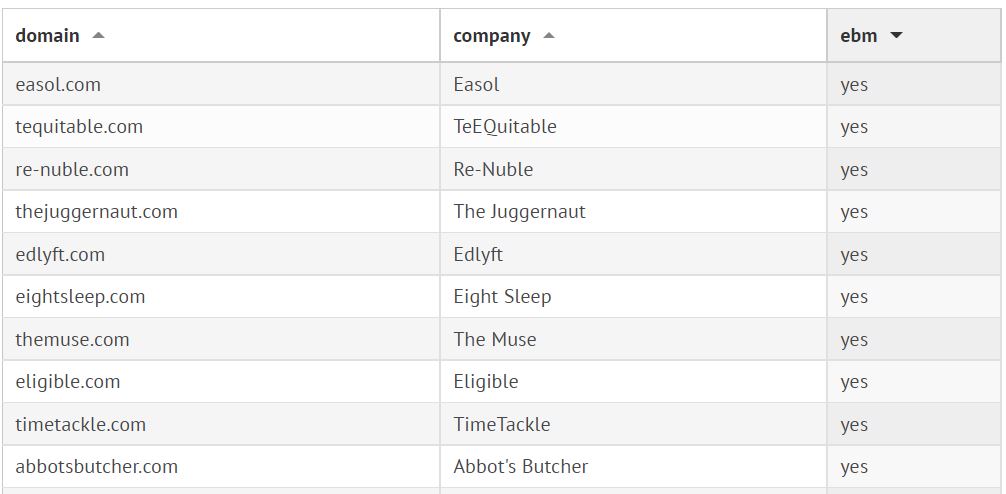Click the Eligible company cell
The width and height of the screenshot is (1006, 494).
coord(485,382)
